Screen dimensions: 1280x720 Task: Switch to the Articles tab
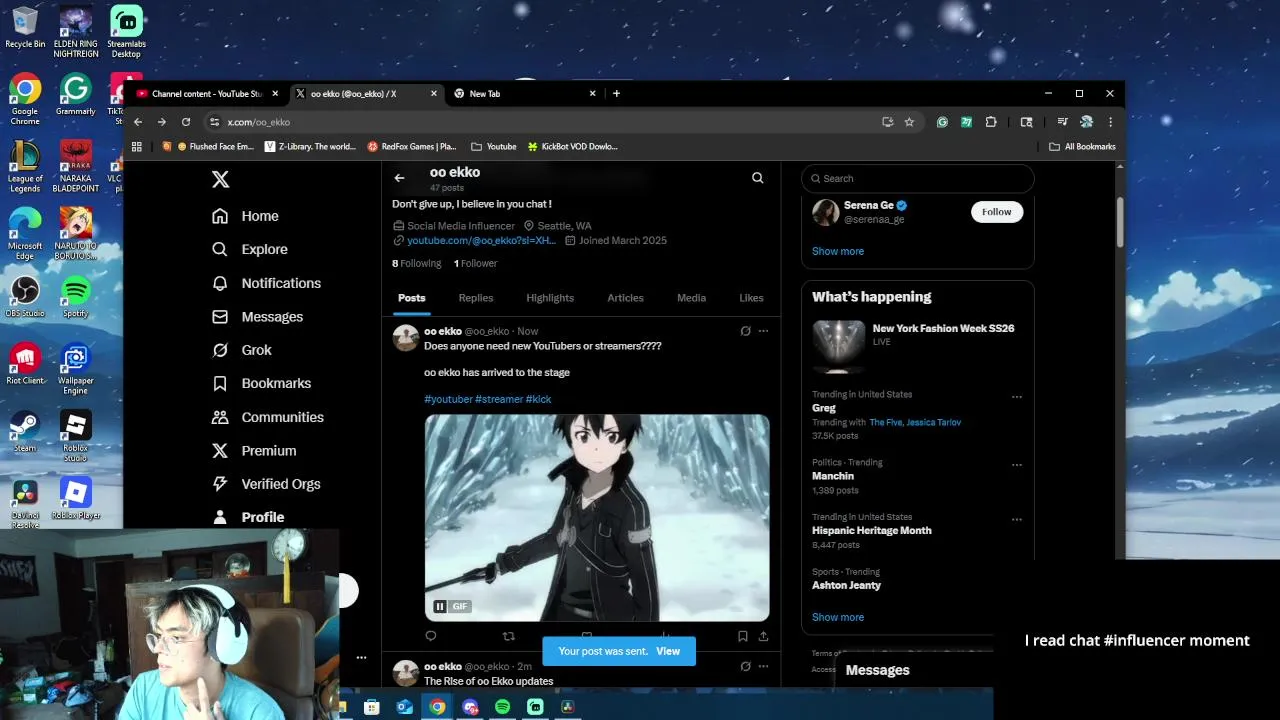pos(625,298)
